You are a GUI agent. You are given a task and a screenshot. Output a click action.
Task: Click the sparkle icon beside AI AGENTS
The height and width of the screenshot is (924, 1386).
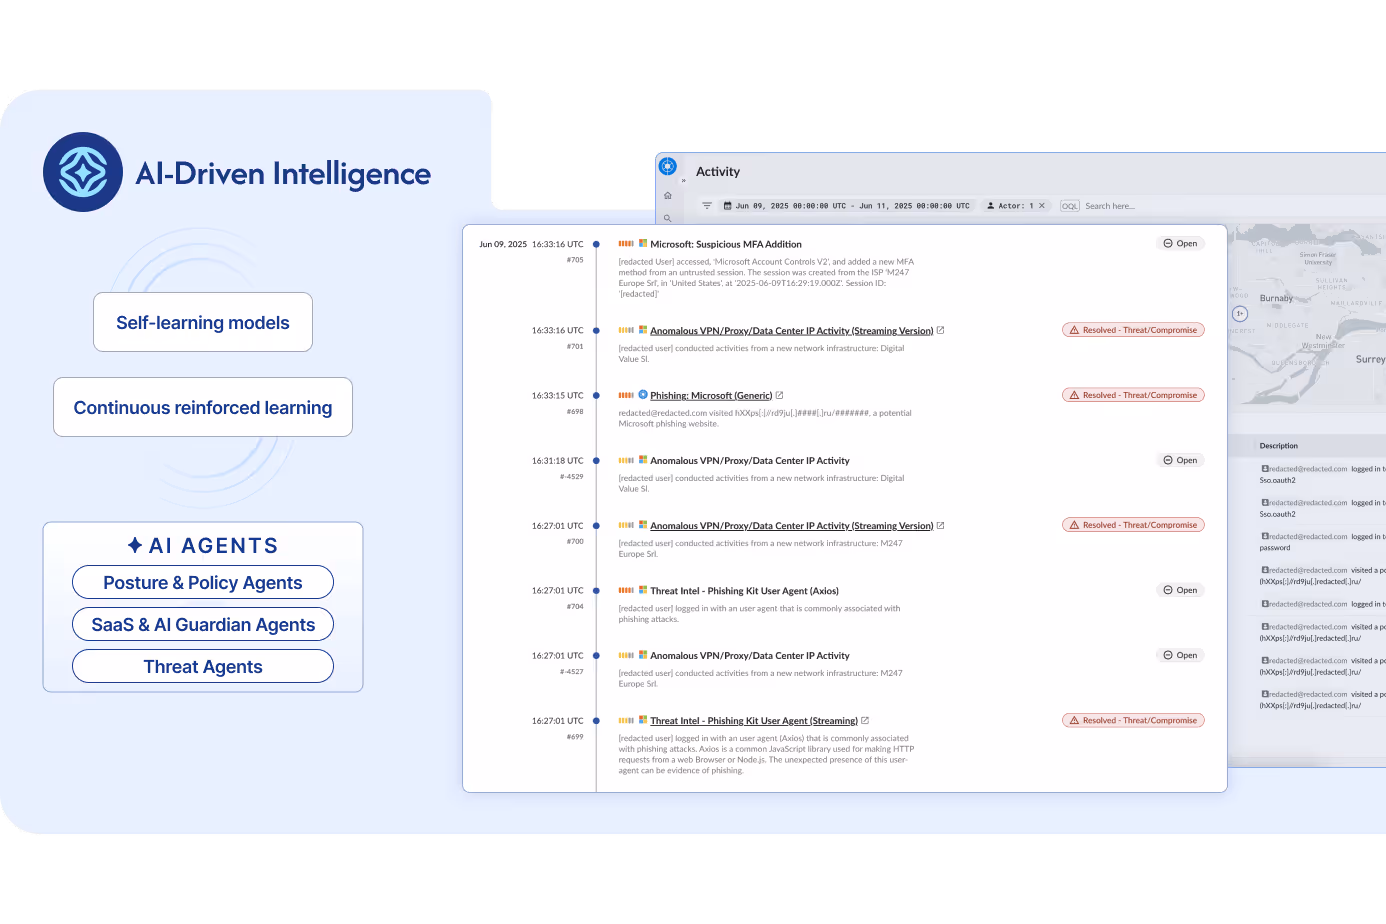[x=135, y=545]
